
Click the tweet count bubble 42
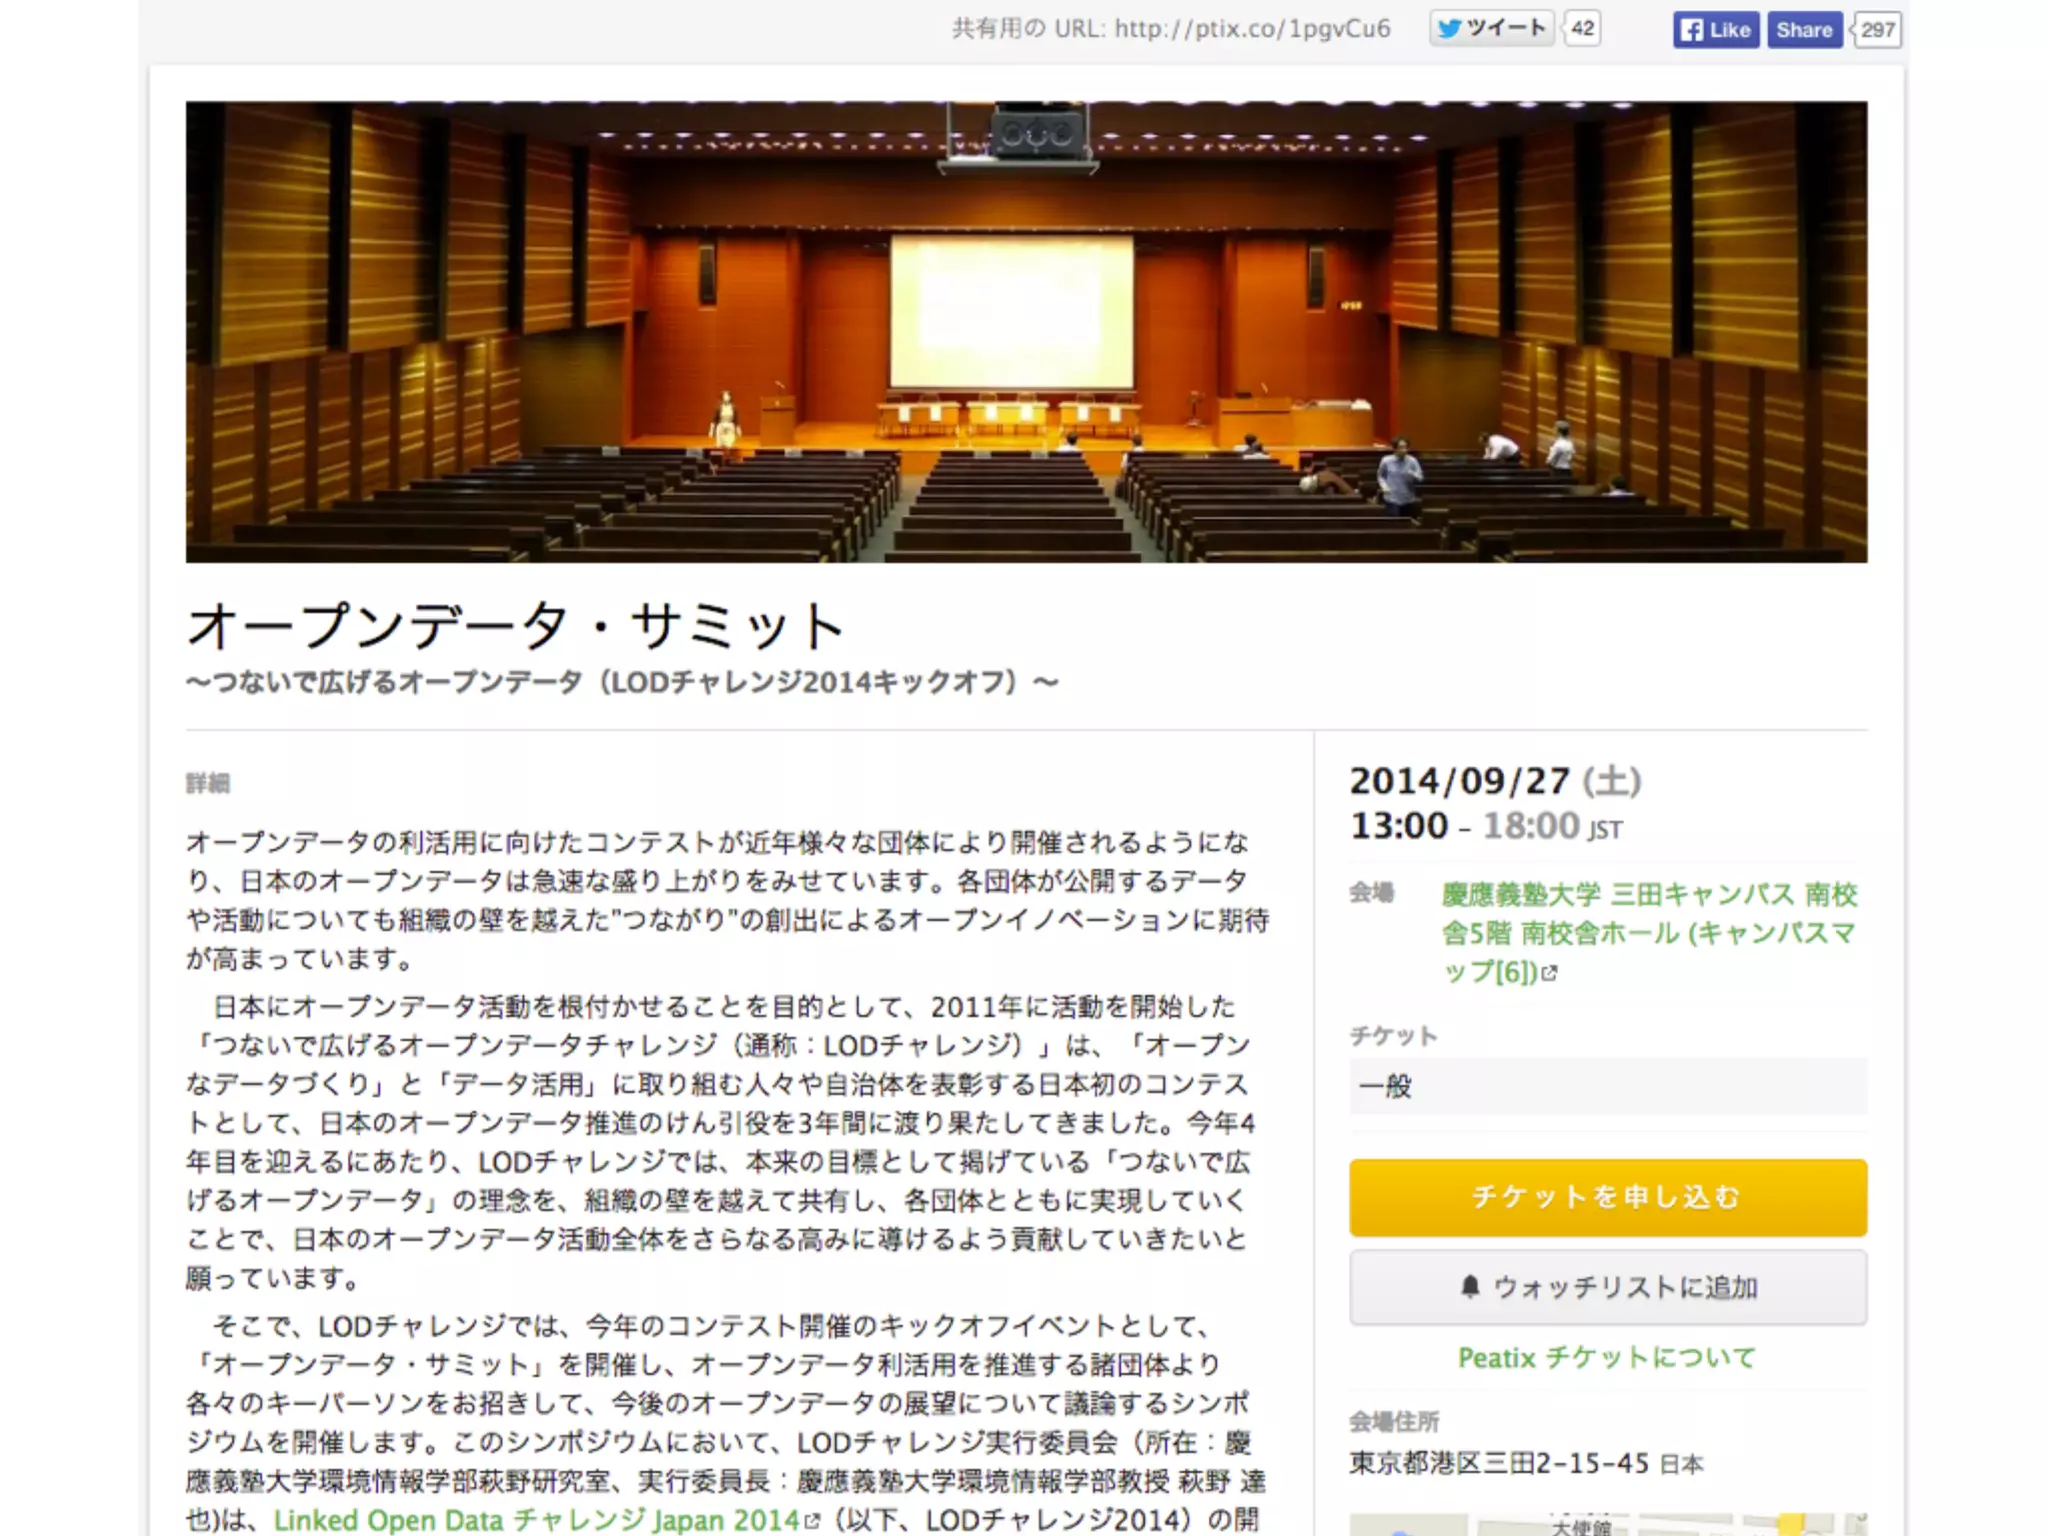coord(1582,28)
